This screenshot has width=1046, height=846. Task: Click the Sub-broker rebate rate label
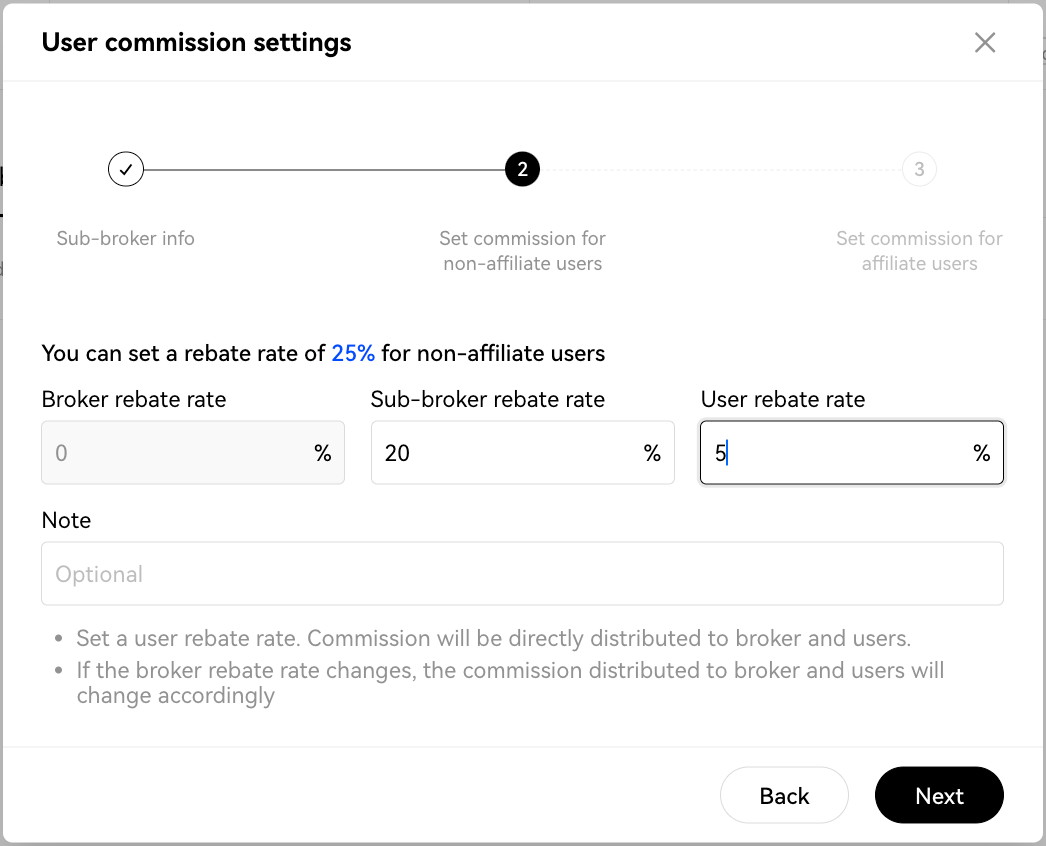pos(488,400)
